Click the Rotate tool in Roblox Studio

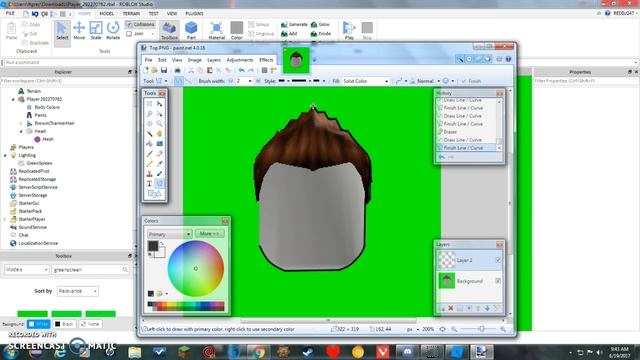click(x=113, y=31)
